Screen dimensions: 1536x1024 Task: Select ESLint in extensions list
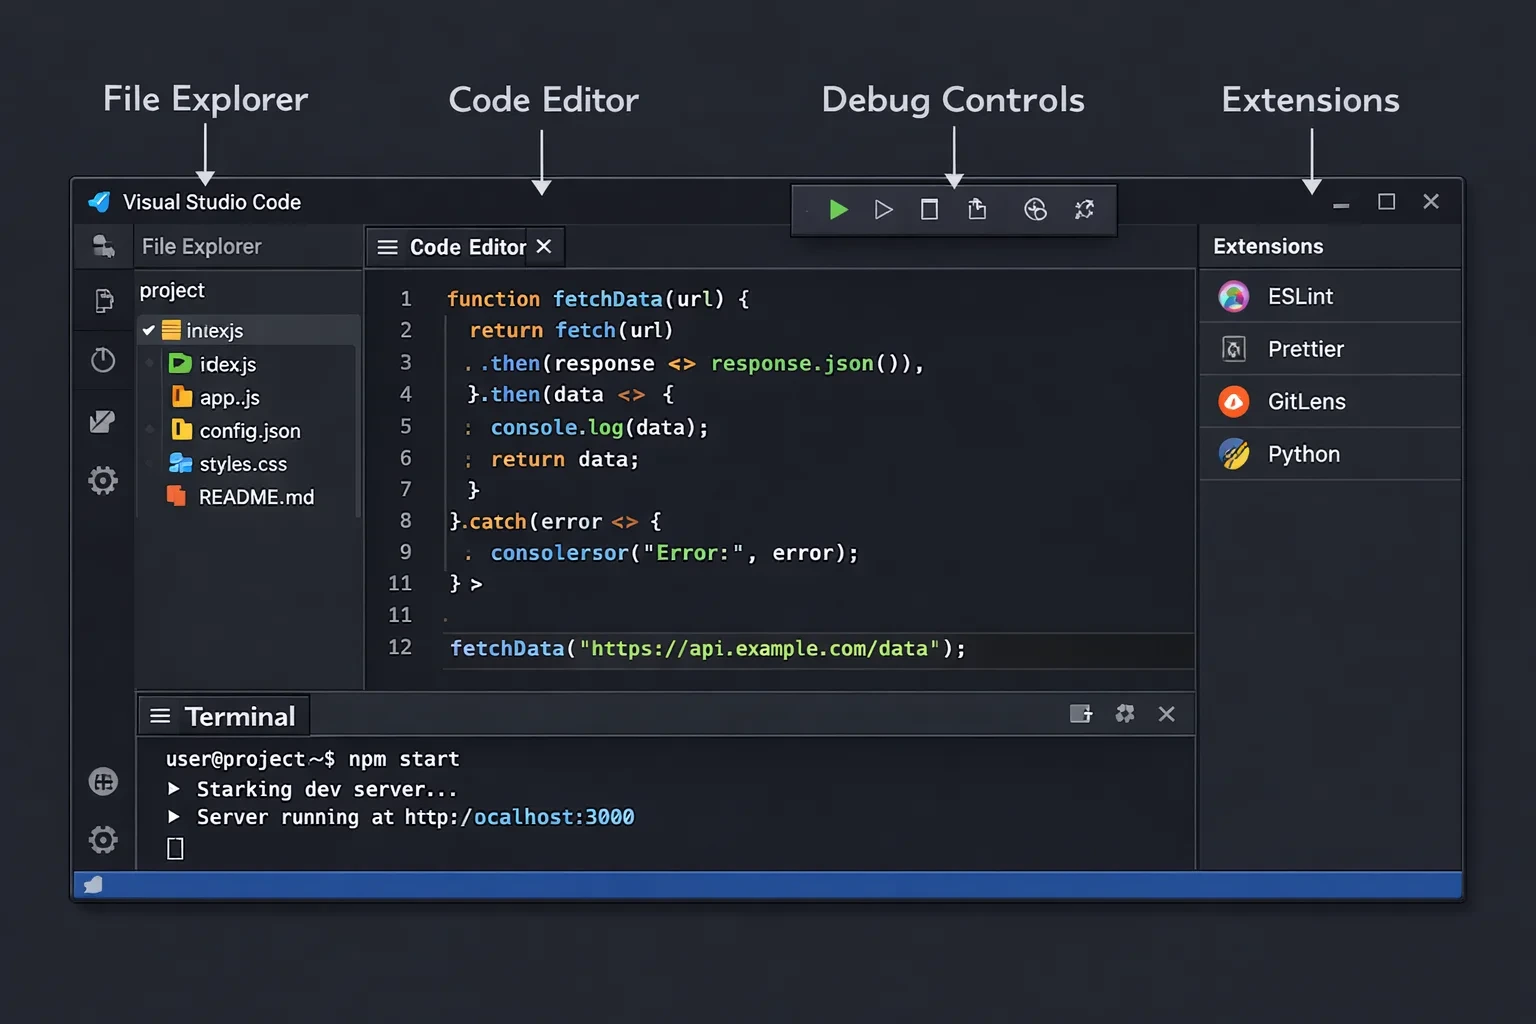[x=1331, y=296]
